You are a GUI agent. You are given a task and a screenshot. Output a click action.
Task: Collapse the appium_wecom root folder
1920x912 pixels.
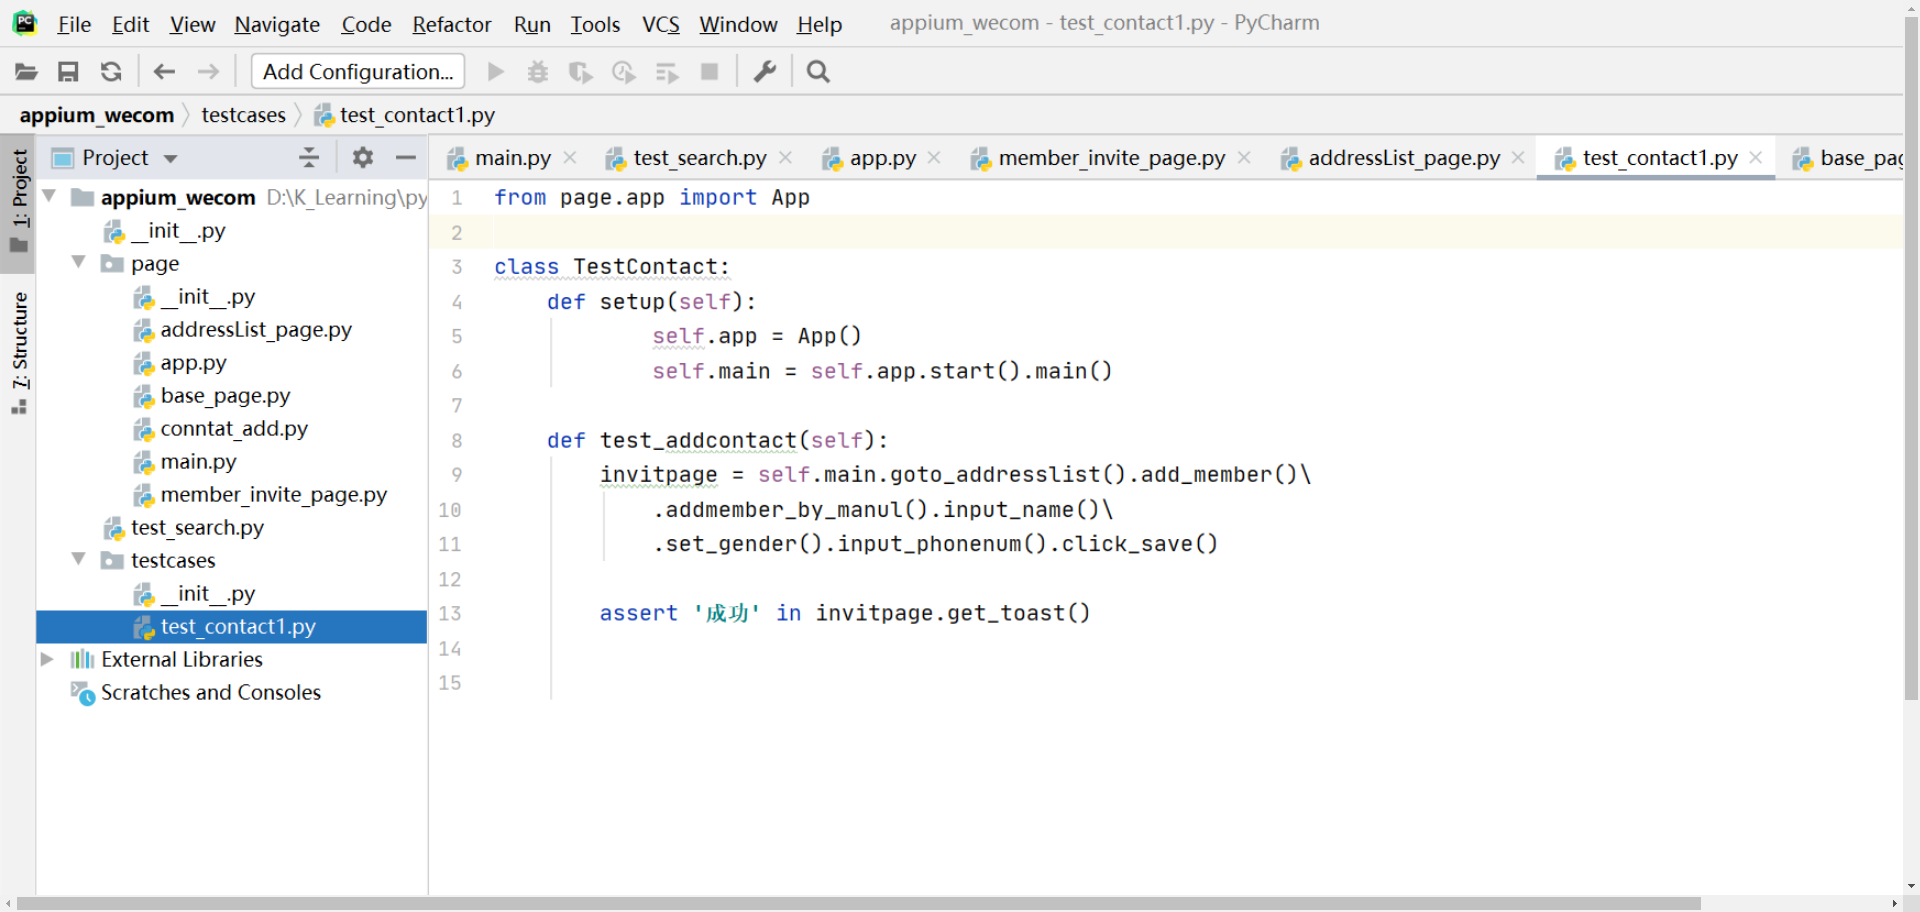tap(48, 197)
